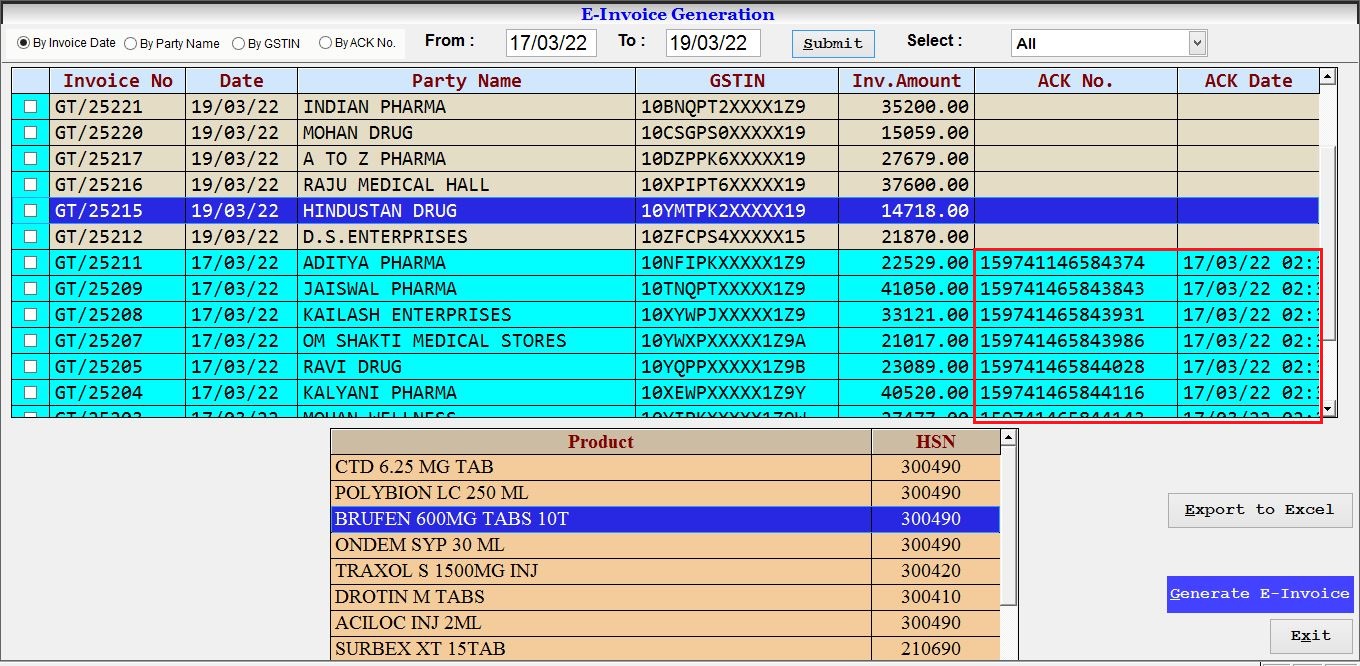Click the GSTIN column header
The image size is (1360, 666).
(x=737, y=81)
